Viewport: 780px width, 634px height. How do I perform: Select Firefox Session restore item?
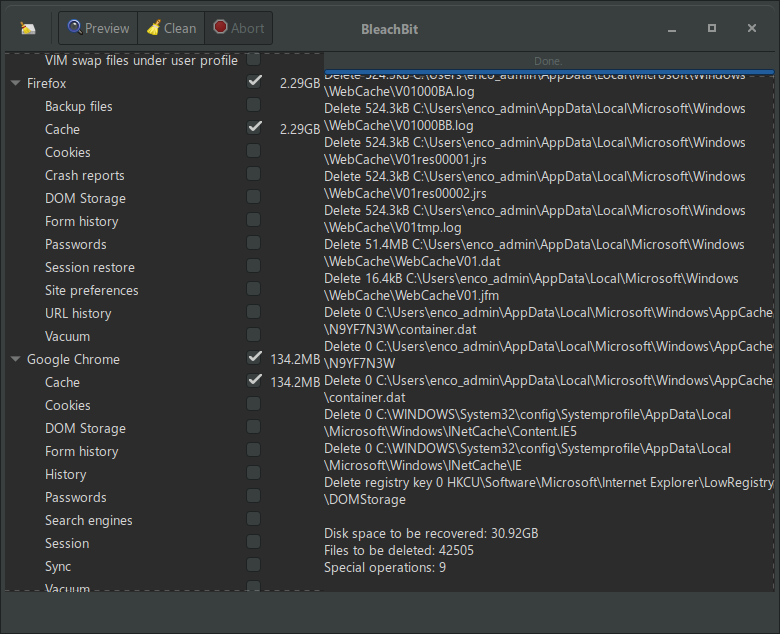89,267
